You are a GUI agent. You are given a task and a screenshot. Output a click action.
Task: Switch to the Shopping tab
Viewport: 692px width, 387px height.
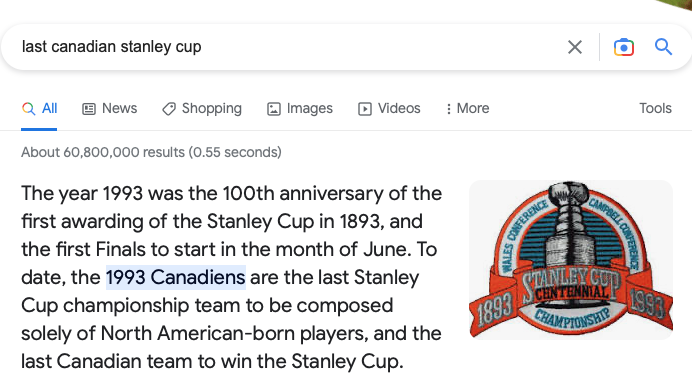coord(202,108)
